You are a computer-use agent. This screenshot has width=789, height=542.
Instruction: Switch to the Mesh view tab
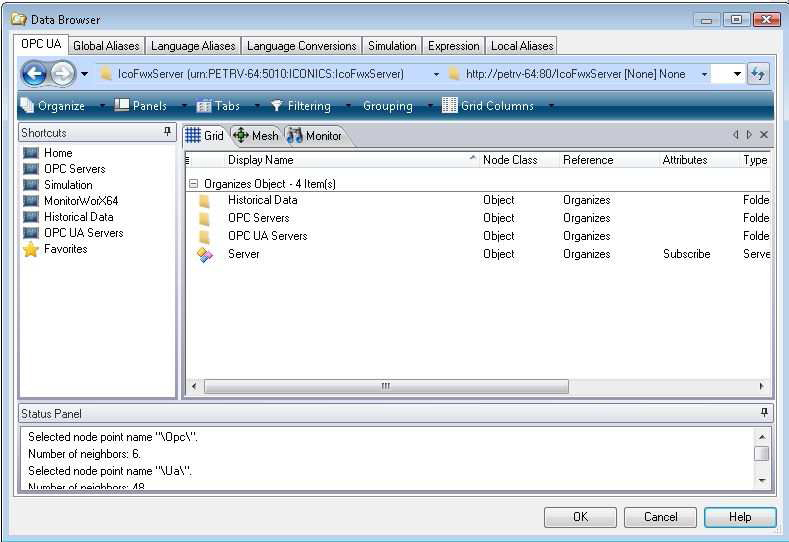tap(256, 136)
